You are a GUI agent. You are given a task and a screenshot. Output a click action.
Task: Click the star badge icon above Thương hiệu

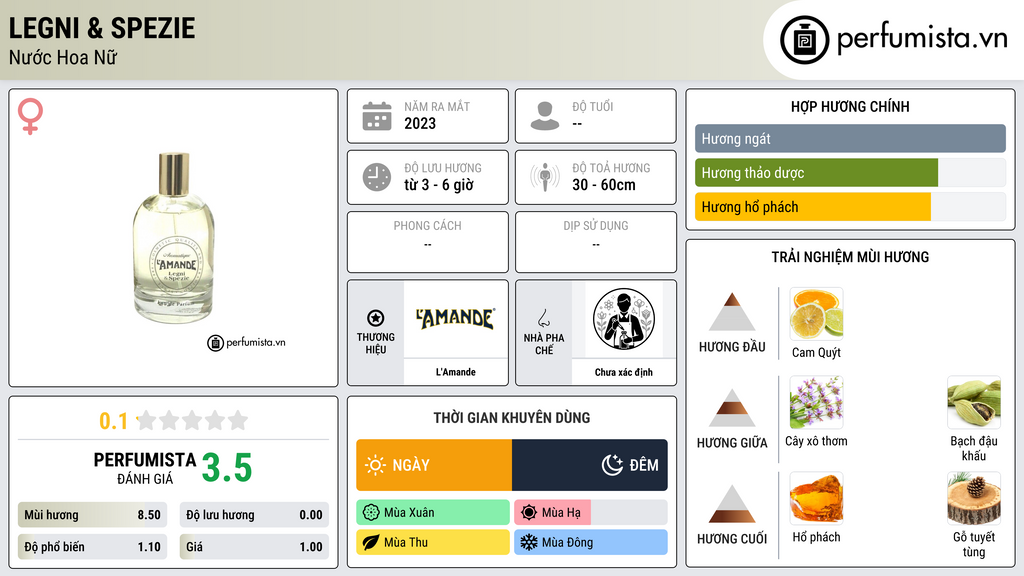[x=376, y=318]
